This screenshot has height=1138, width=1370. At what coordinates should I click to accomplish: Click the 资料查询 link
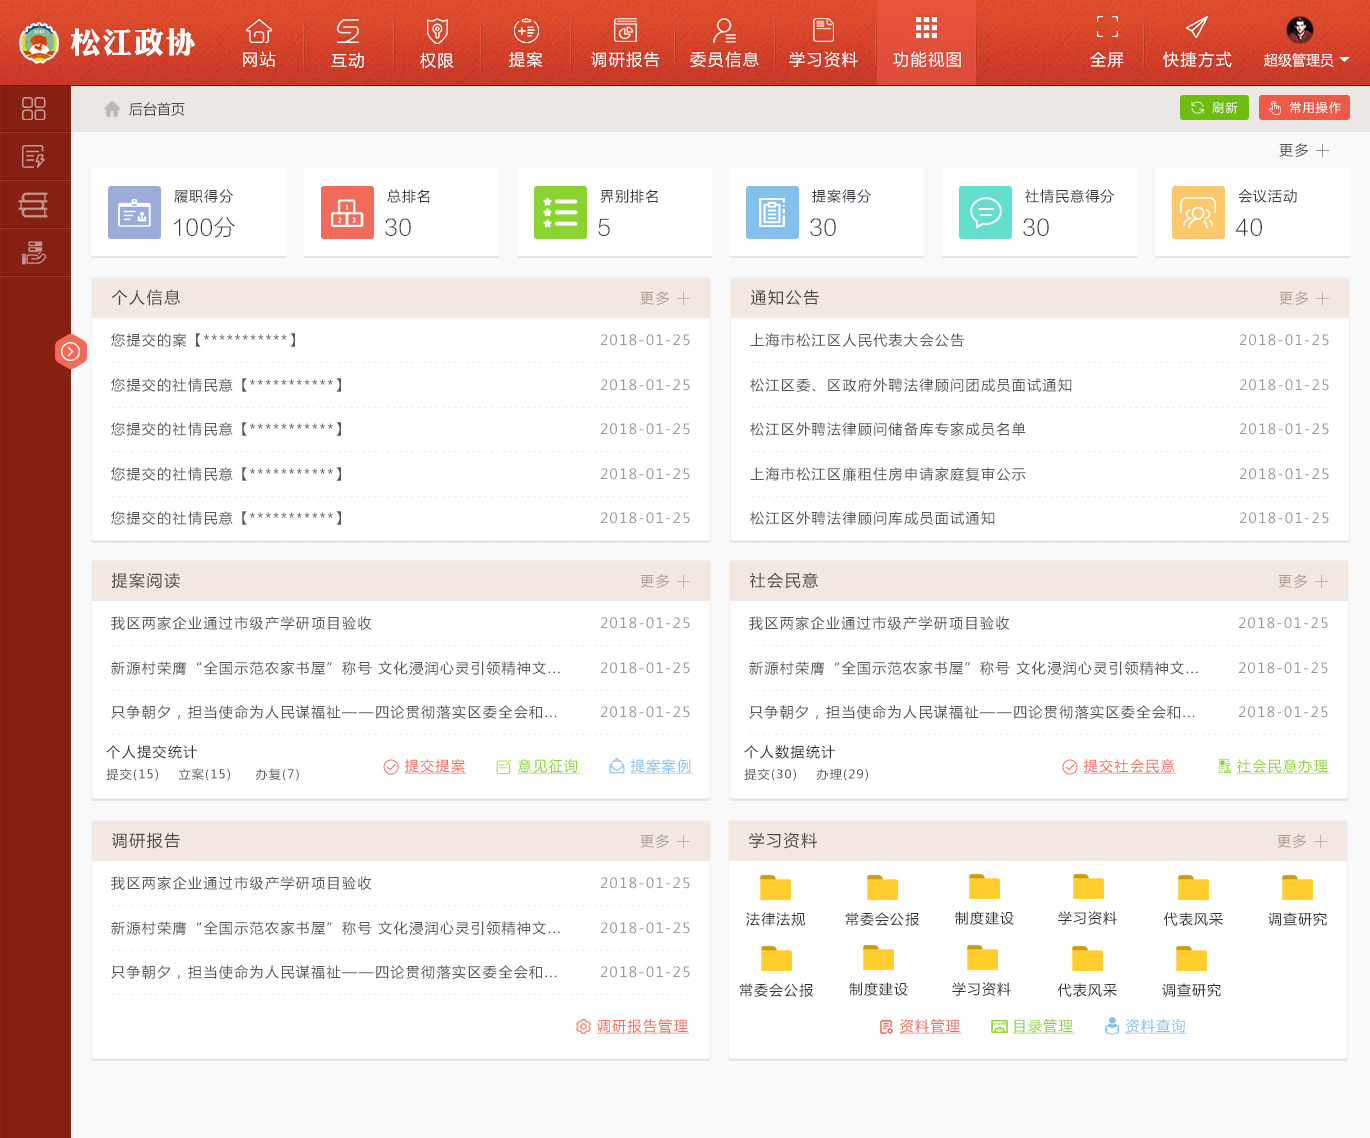coord(1145,1026)
